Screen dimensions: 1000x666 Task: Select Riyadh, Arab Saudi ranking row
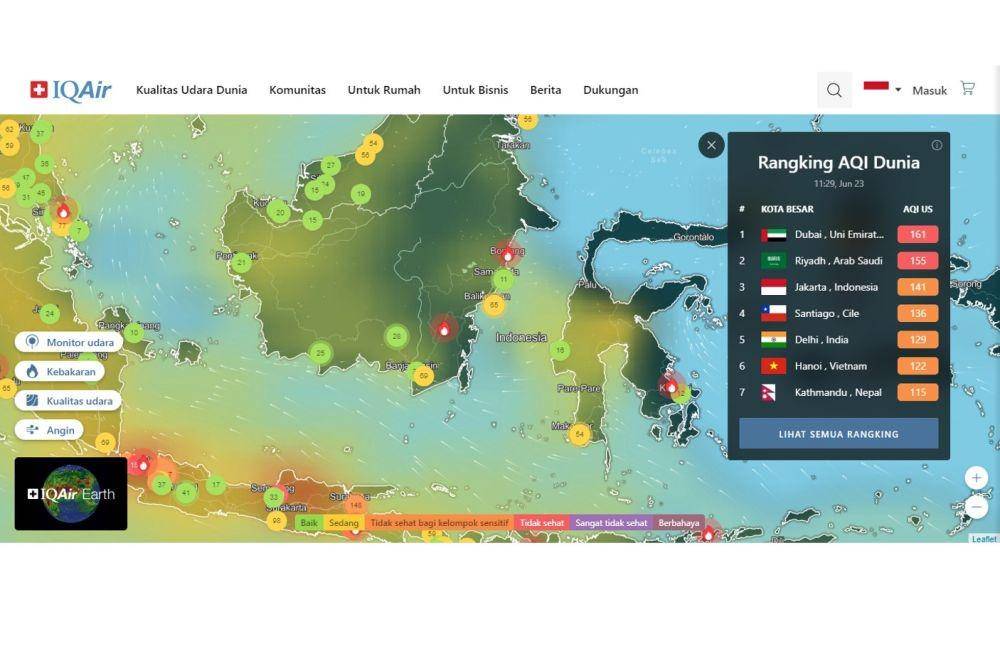839,260
